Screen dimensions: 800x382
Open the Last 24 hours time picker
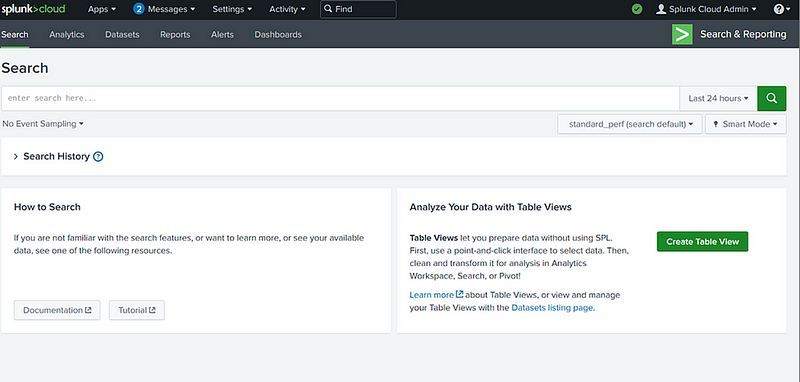point(718,98)
